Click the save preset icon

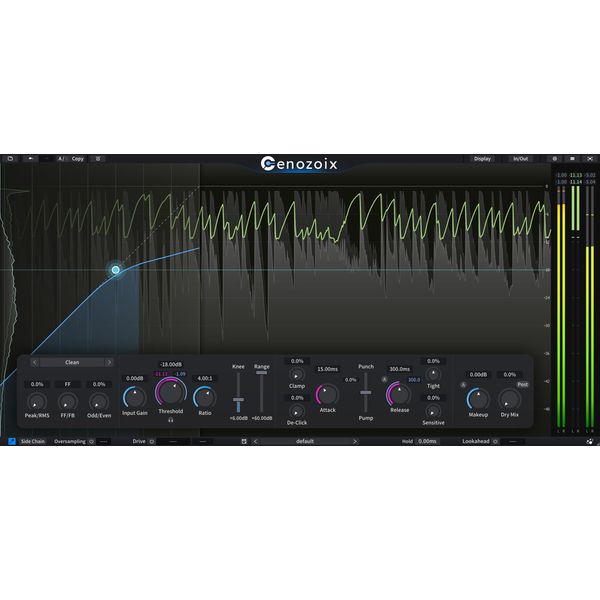(244, 441)
